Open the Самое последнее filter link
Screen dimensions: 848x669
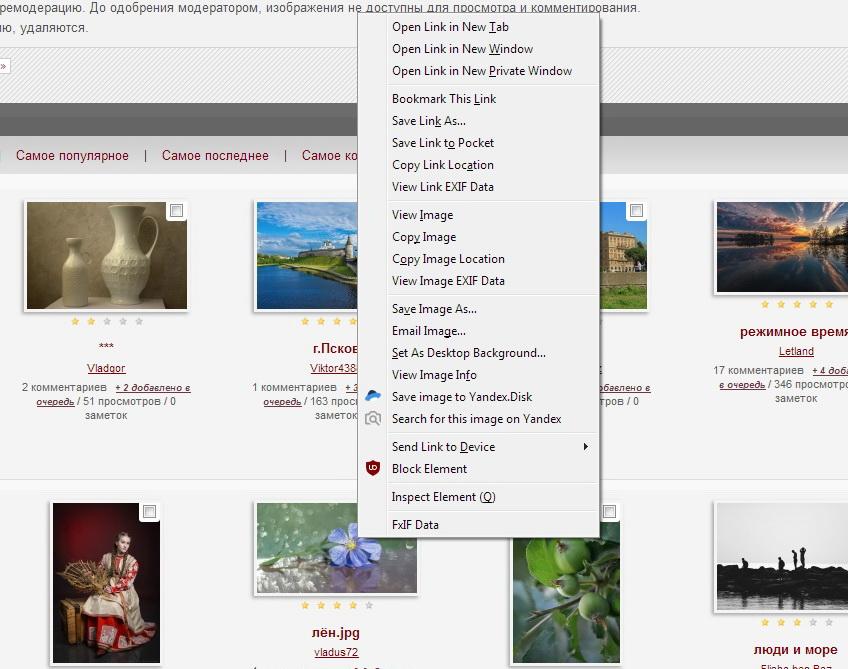215,156
